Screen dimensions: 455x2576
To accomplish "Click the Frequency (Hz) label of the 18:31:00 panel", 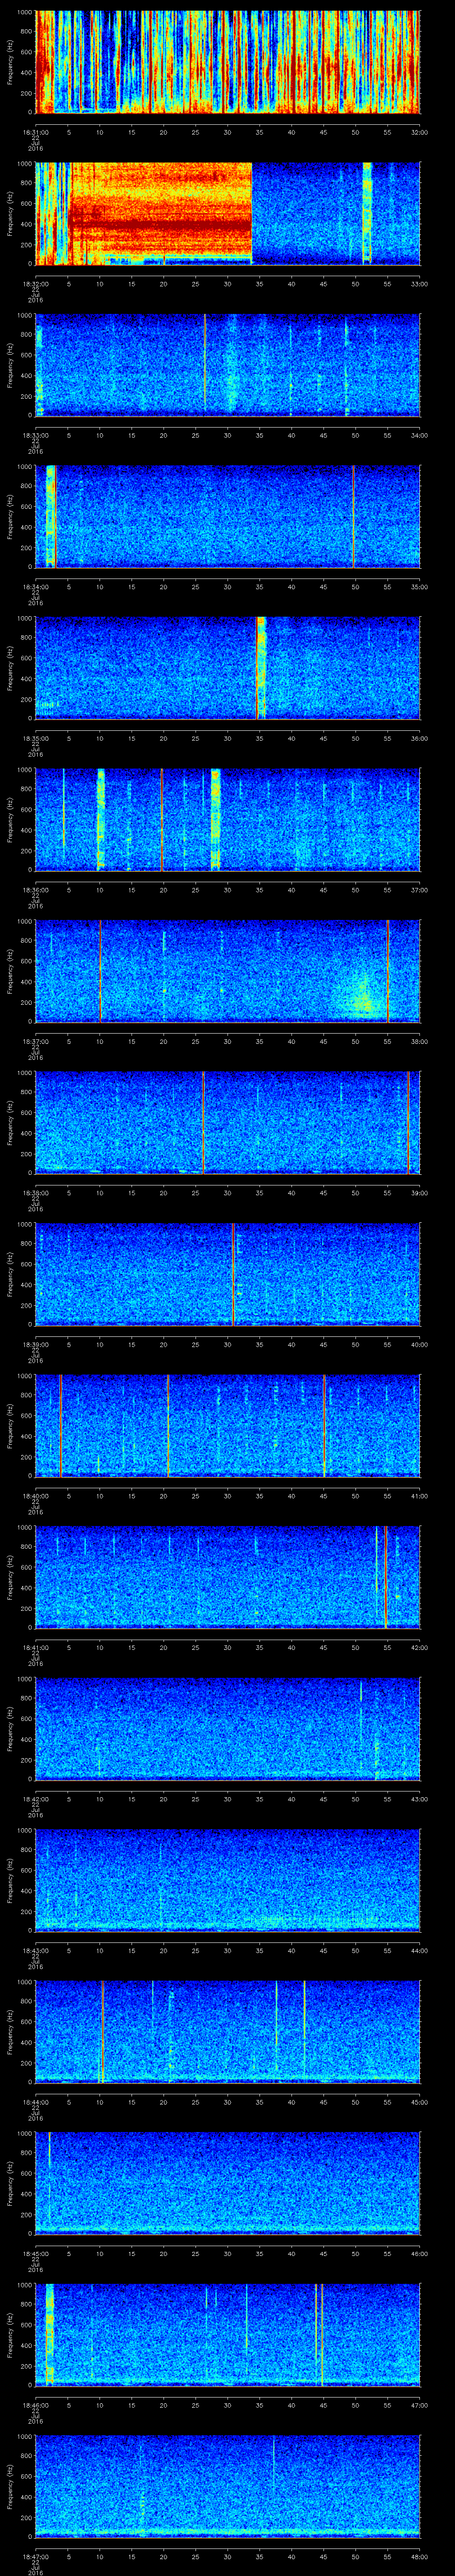I will tap(11, 62).
